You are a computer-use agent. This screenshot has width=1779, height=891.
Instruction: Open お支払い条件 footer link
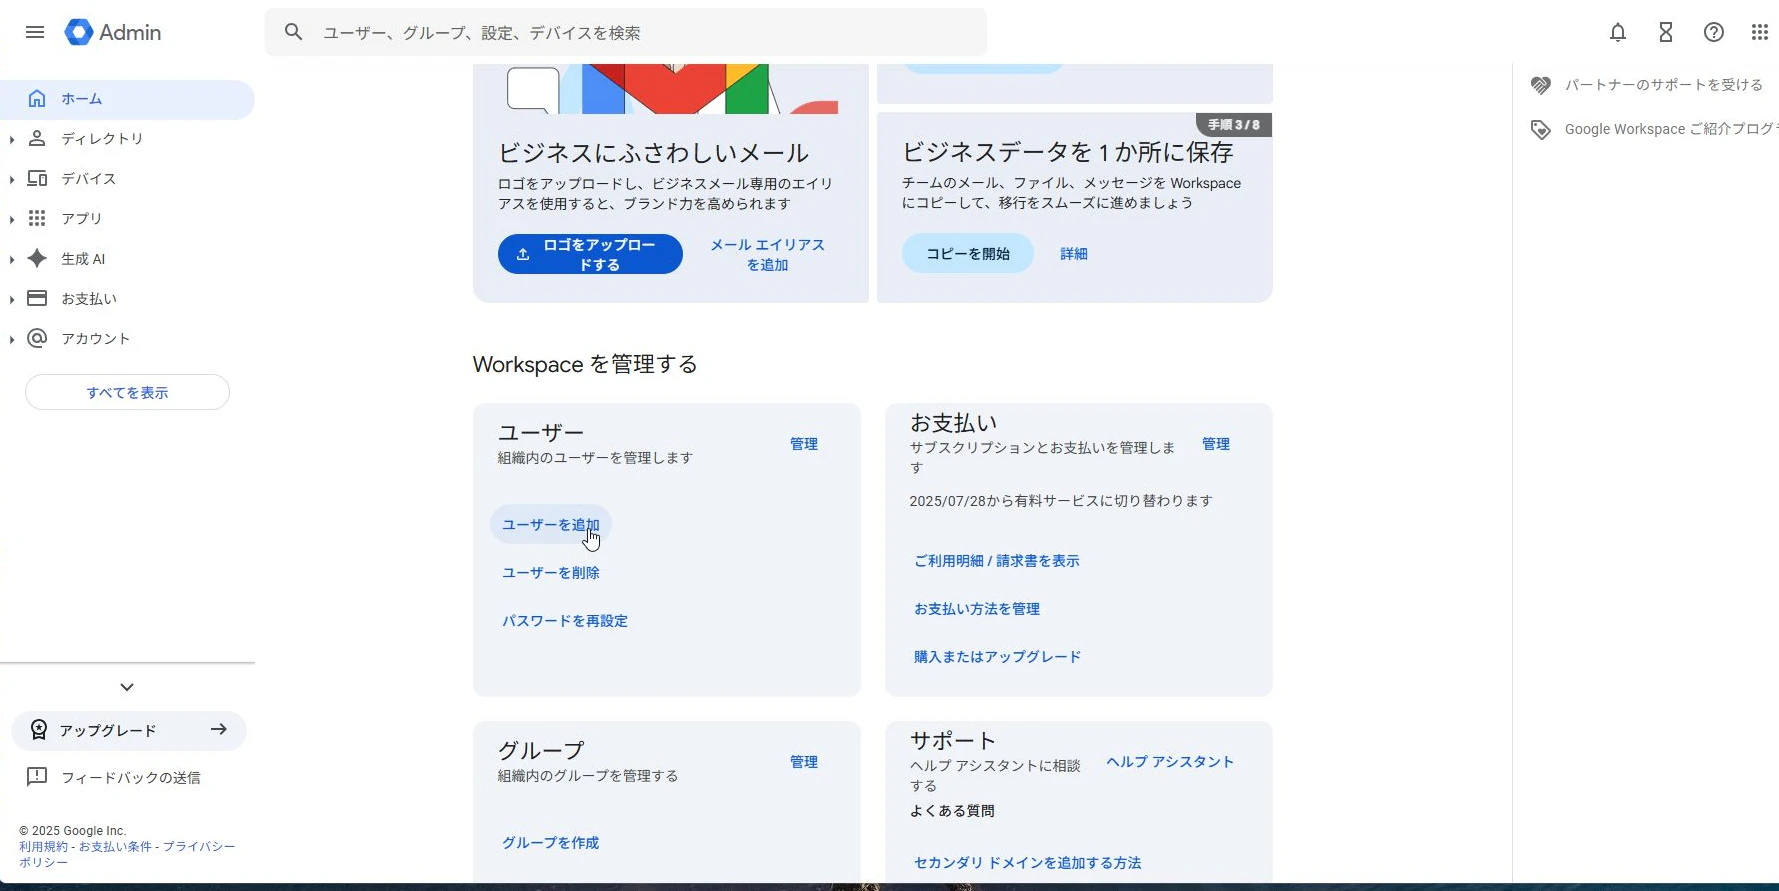(x=115, y=846)
